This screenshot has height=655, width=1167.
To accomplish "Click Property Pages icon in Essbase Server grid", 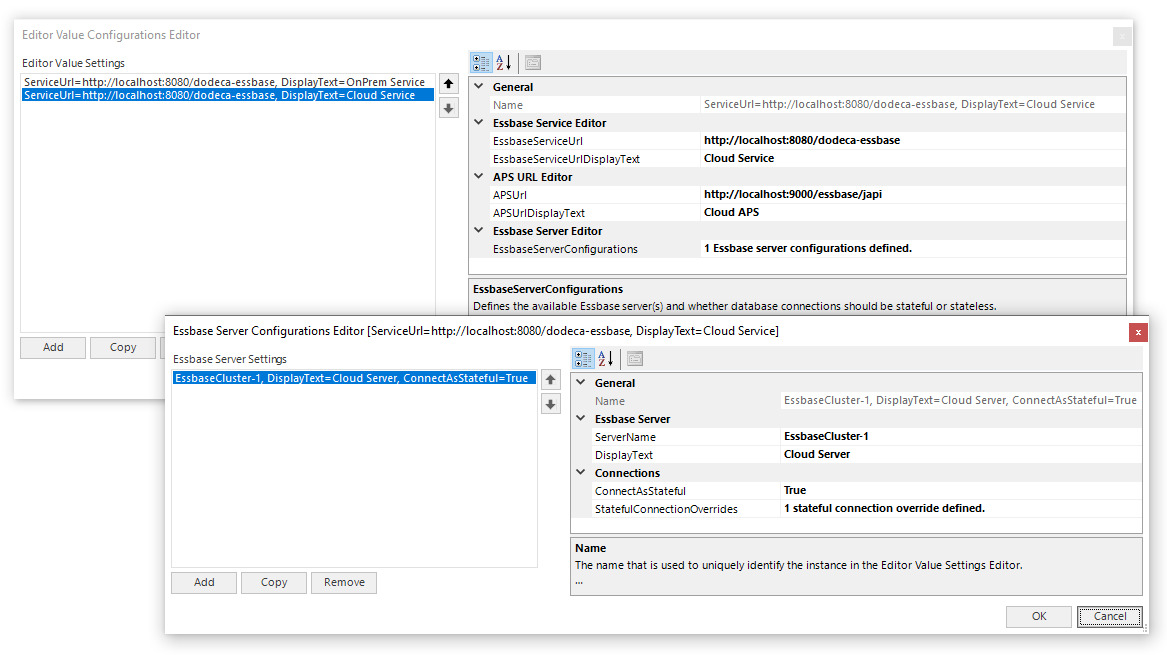I will tap(635, 359).
